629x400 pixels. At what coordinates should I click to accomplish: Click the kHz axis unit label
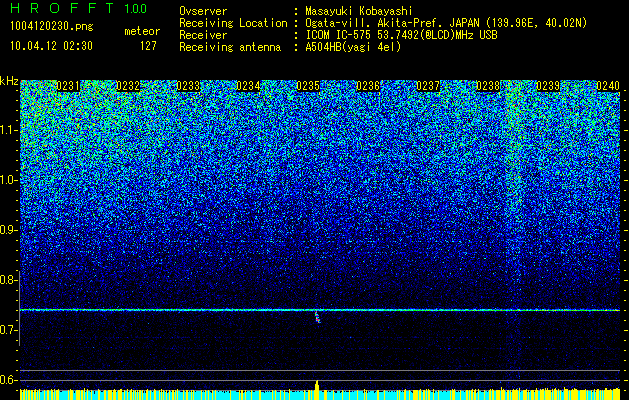click(9, 82)
